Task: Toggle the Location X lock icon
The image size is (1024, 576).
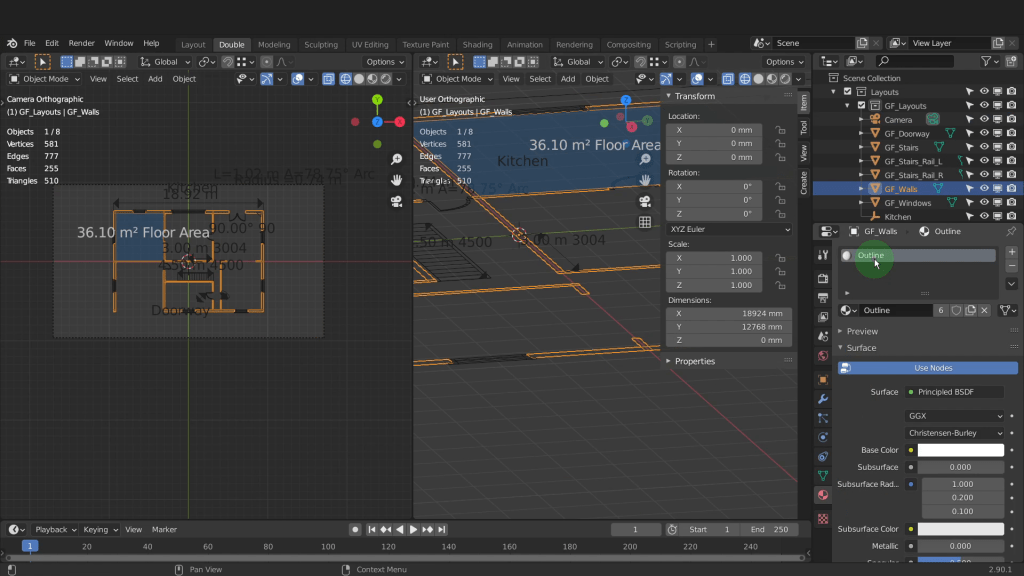Action: (780, 130)
